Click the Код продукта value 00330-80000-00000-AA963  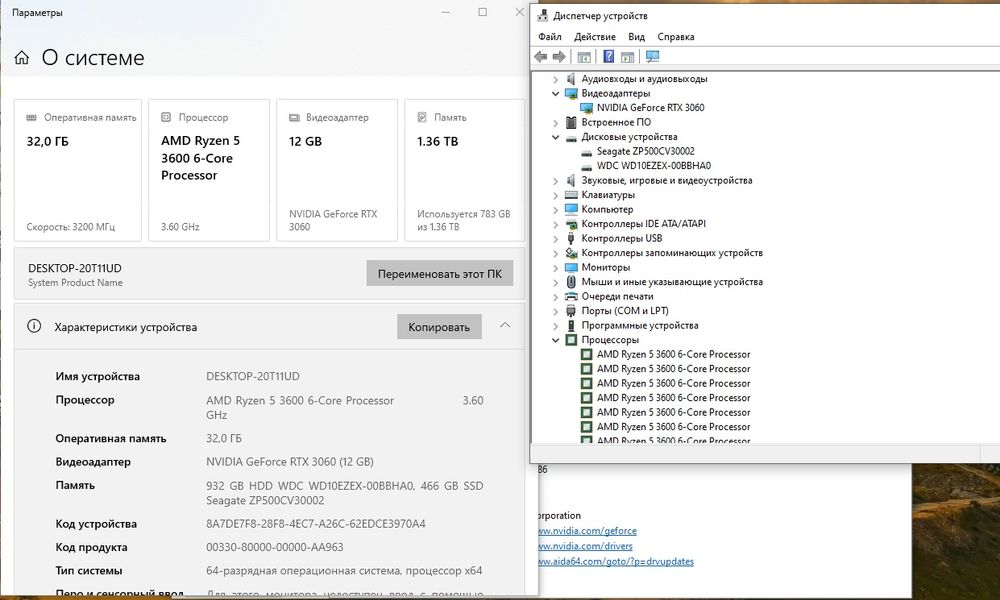click(x=274, y=547)
